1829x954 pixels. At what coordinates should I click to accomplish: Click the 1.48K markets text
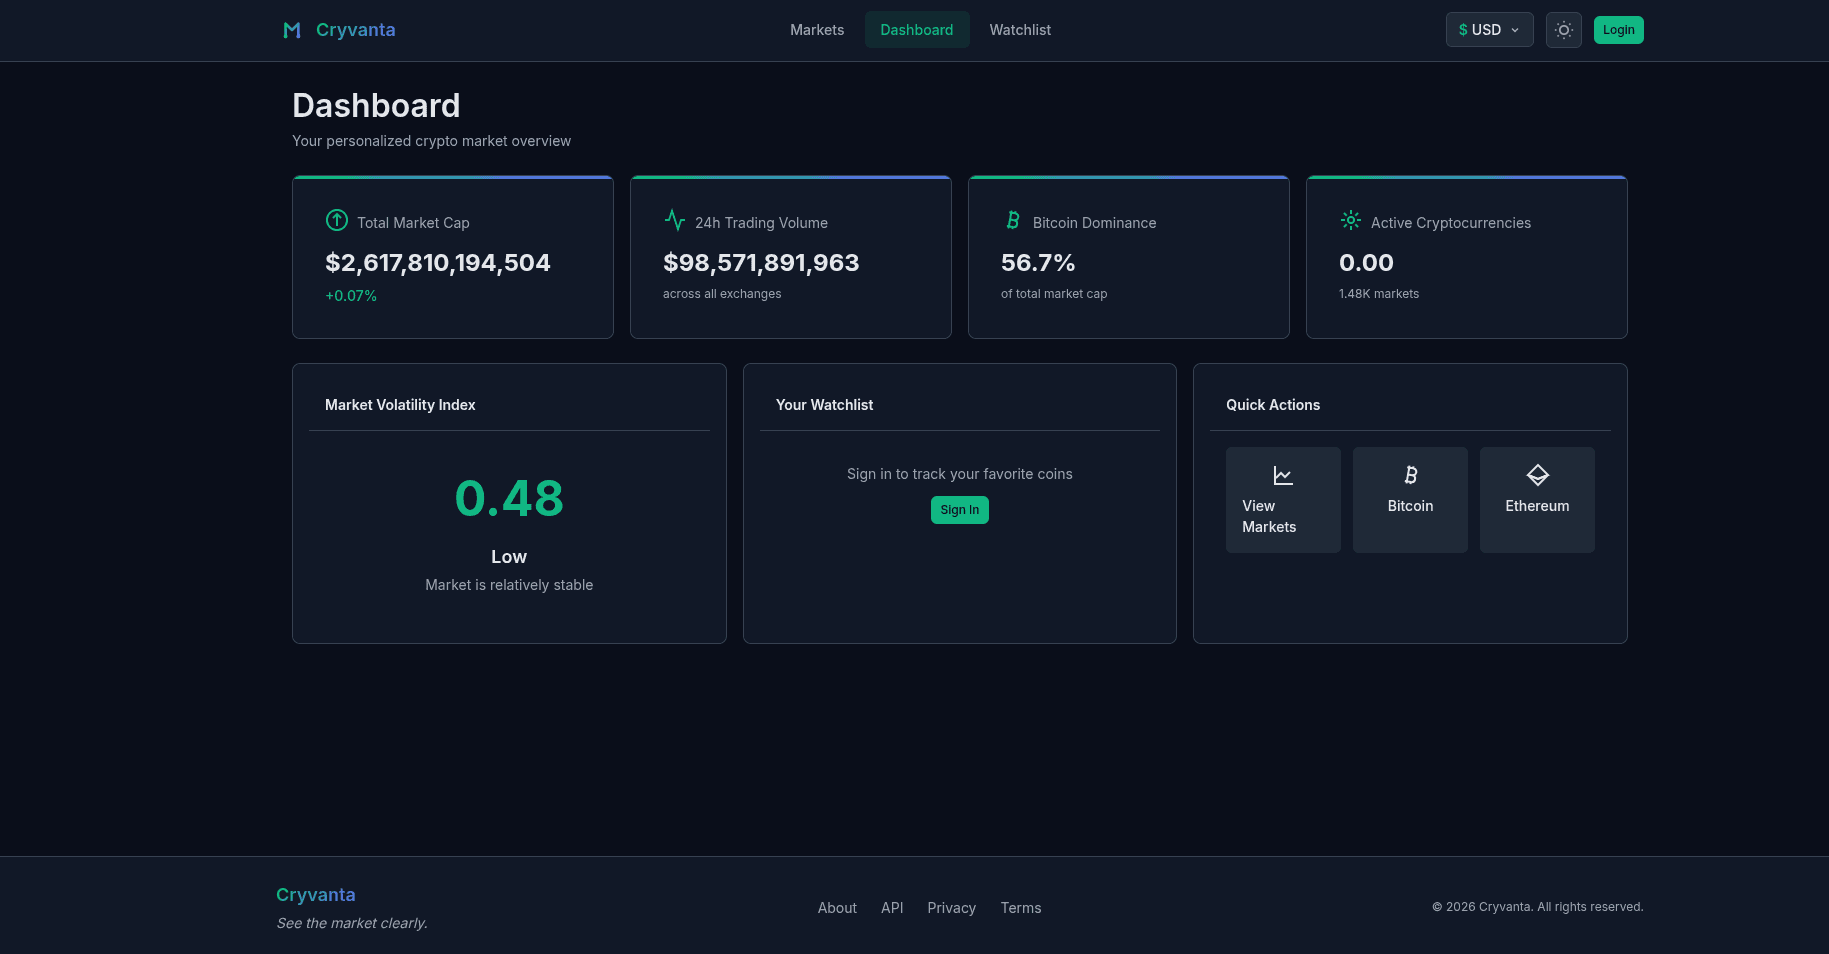tap(1379, 294)
